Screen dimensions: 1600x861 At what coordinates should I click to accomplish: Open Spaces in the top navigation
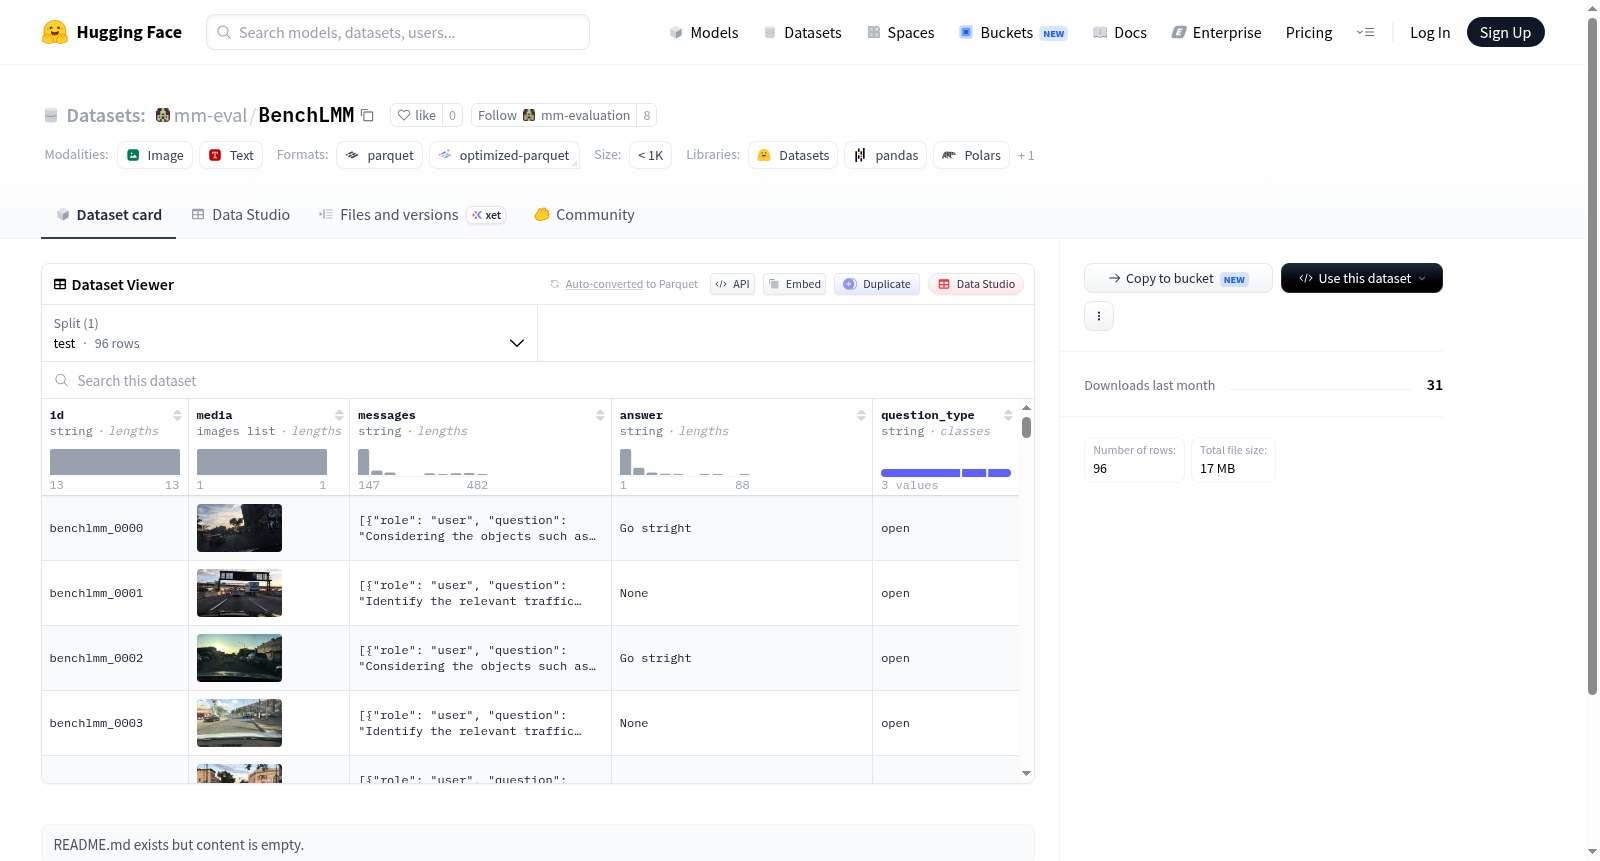(x=901, y=32)
